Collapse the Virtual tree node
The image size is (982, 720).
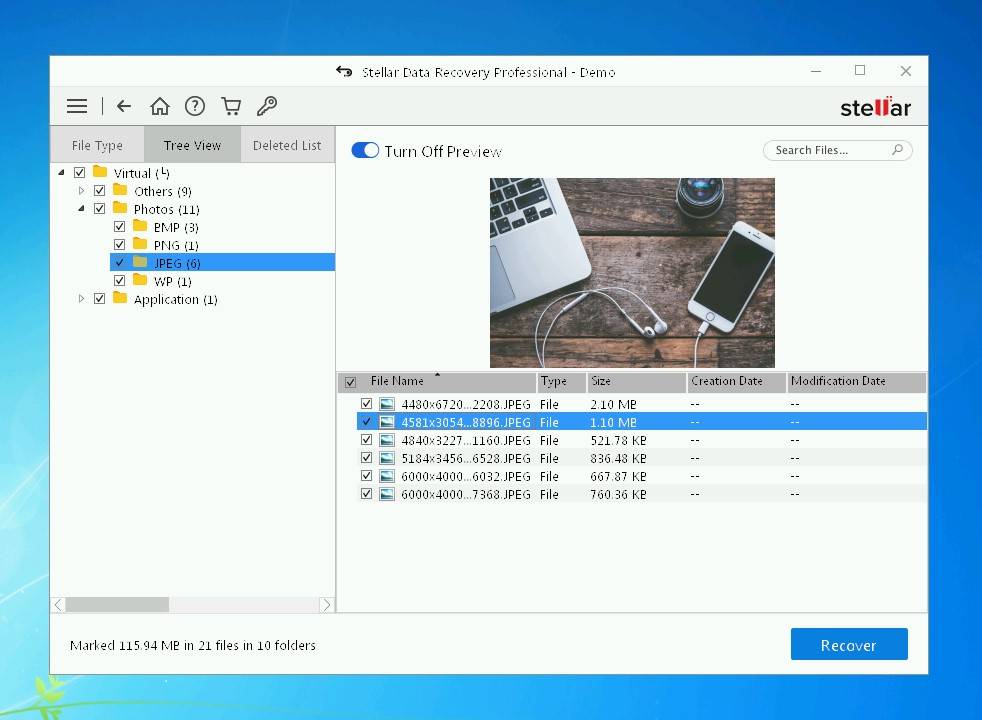(x=61, y=172)
